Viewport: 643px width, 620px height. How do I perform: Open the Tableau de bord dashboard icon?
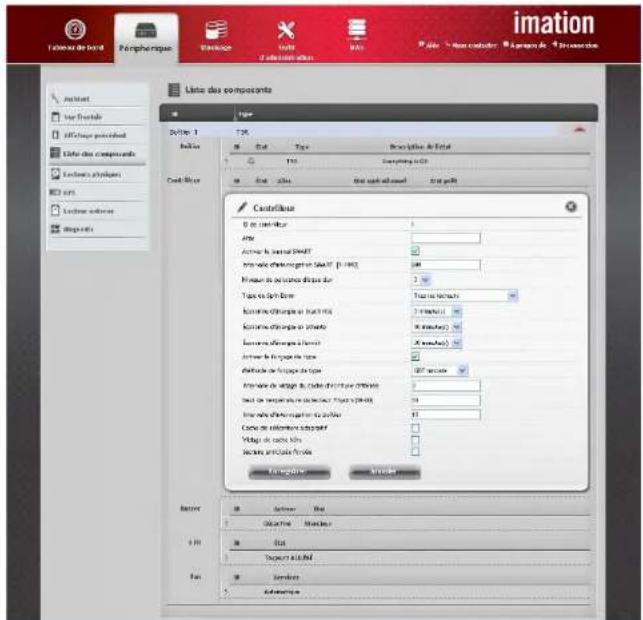tap(75, 29)
